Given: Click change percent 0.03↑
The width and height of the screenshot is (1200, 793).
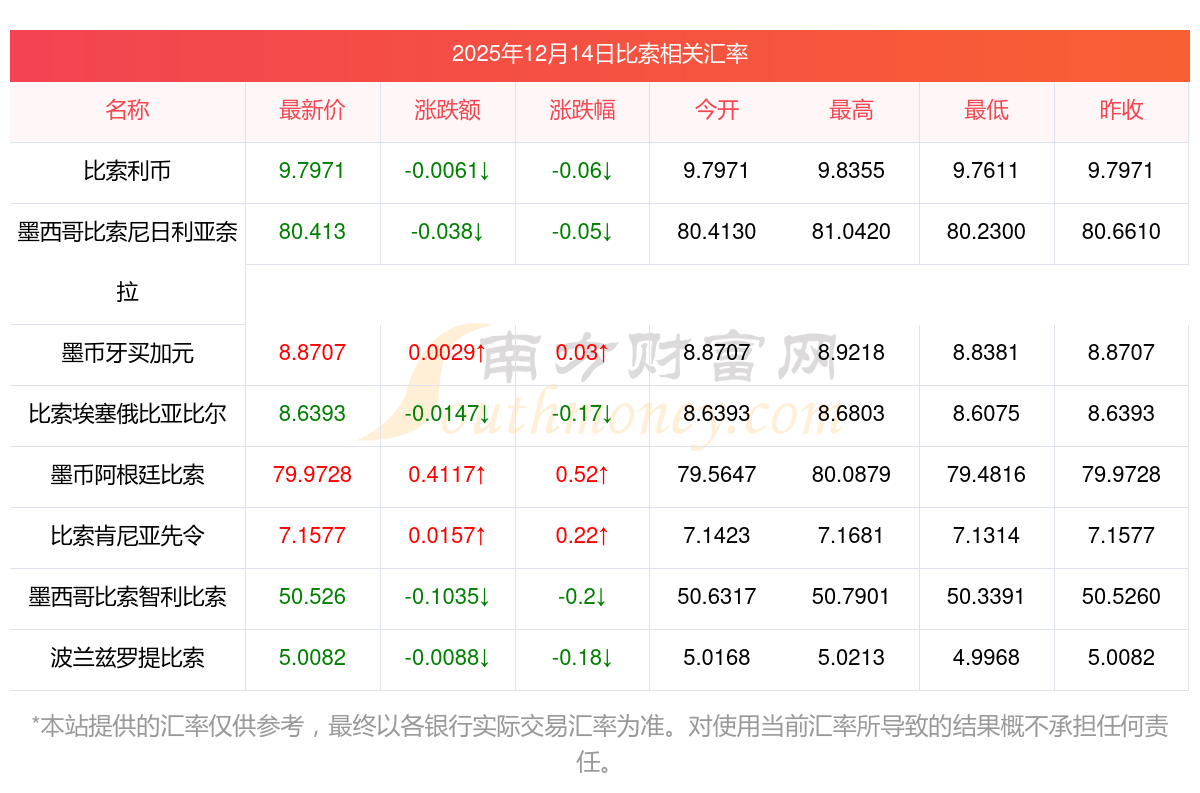Looking at the screenshot, I should tap(582, 353).
